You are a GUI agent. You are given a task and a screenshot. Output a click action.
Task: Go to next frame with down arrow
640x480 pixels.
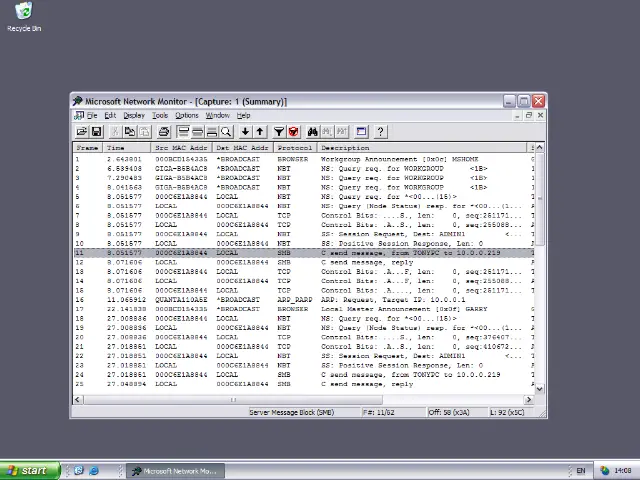[x=245, y=131]
